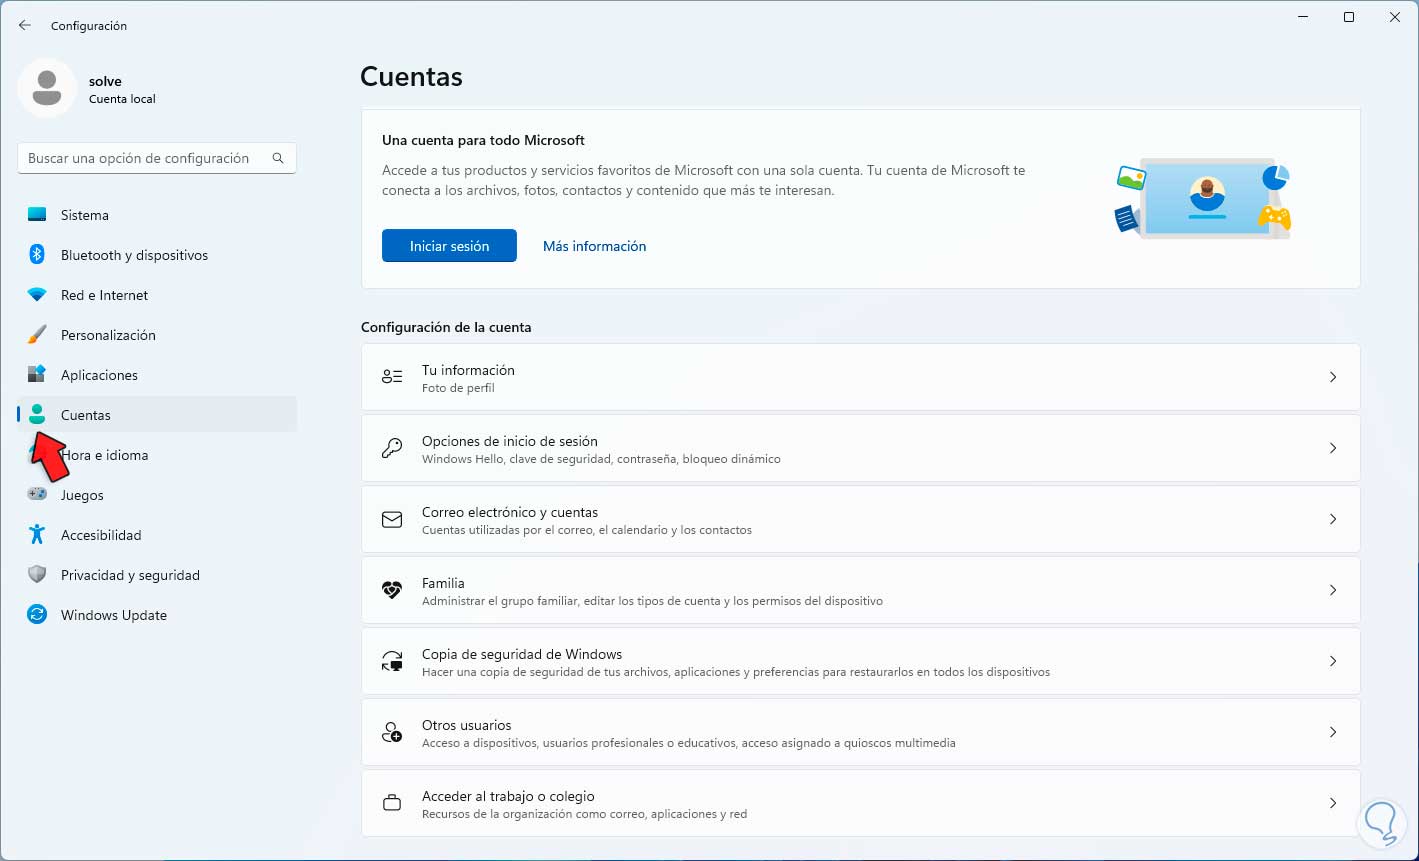The height and width of the screenshot is (861, 1419).
Task: Select Privacidad y seguridad
Action: 157,575
